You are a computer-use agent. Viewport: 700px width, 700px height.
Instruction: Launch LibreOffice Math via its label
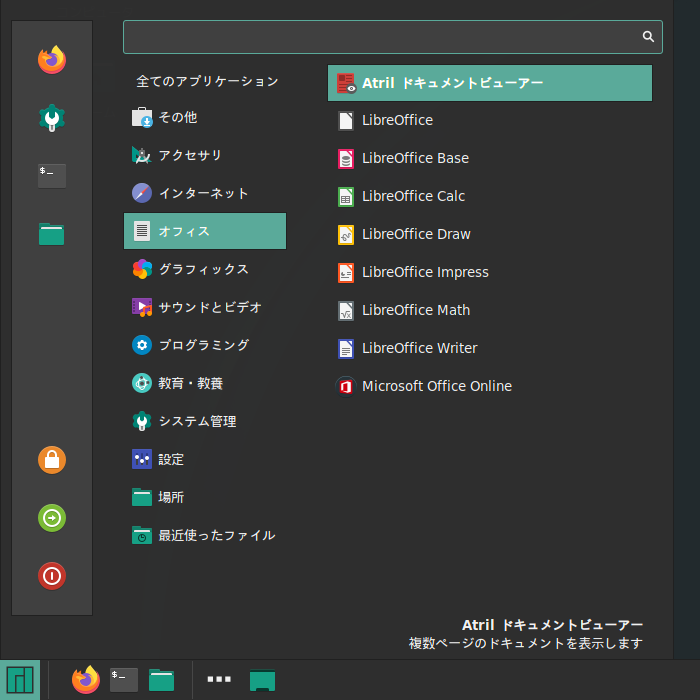pyautogui.click(x=416, y=310)
